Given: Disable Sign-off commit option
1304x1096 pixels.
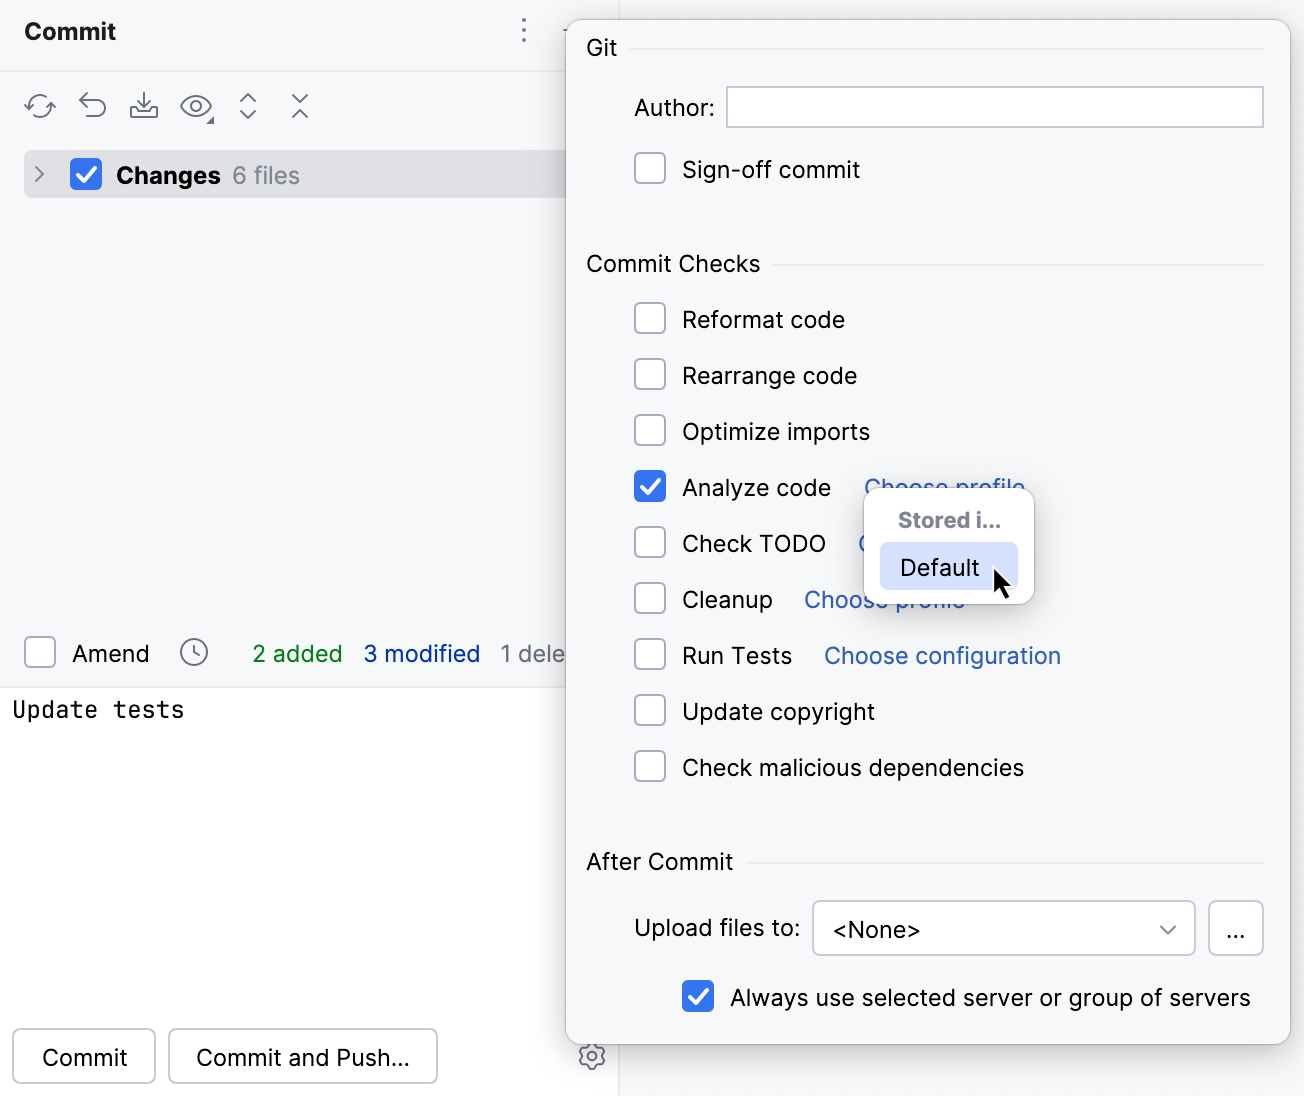Looking at the screenshot, I should [650, 168].
